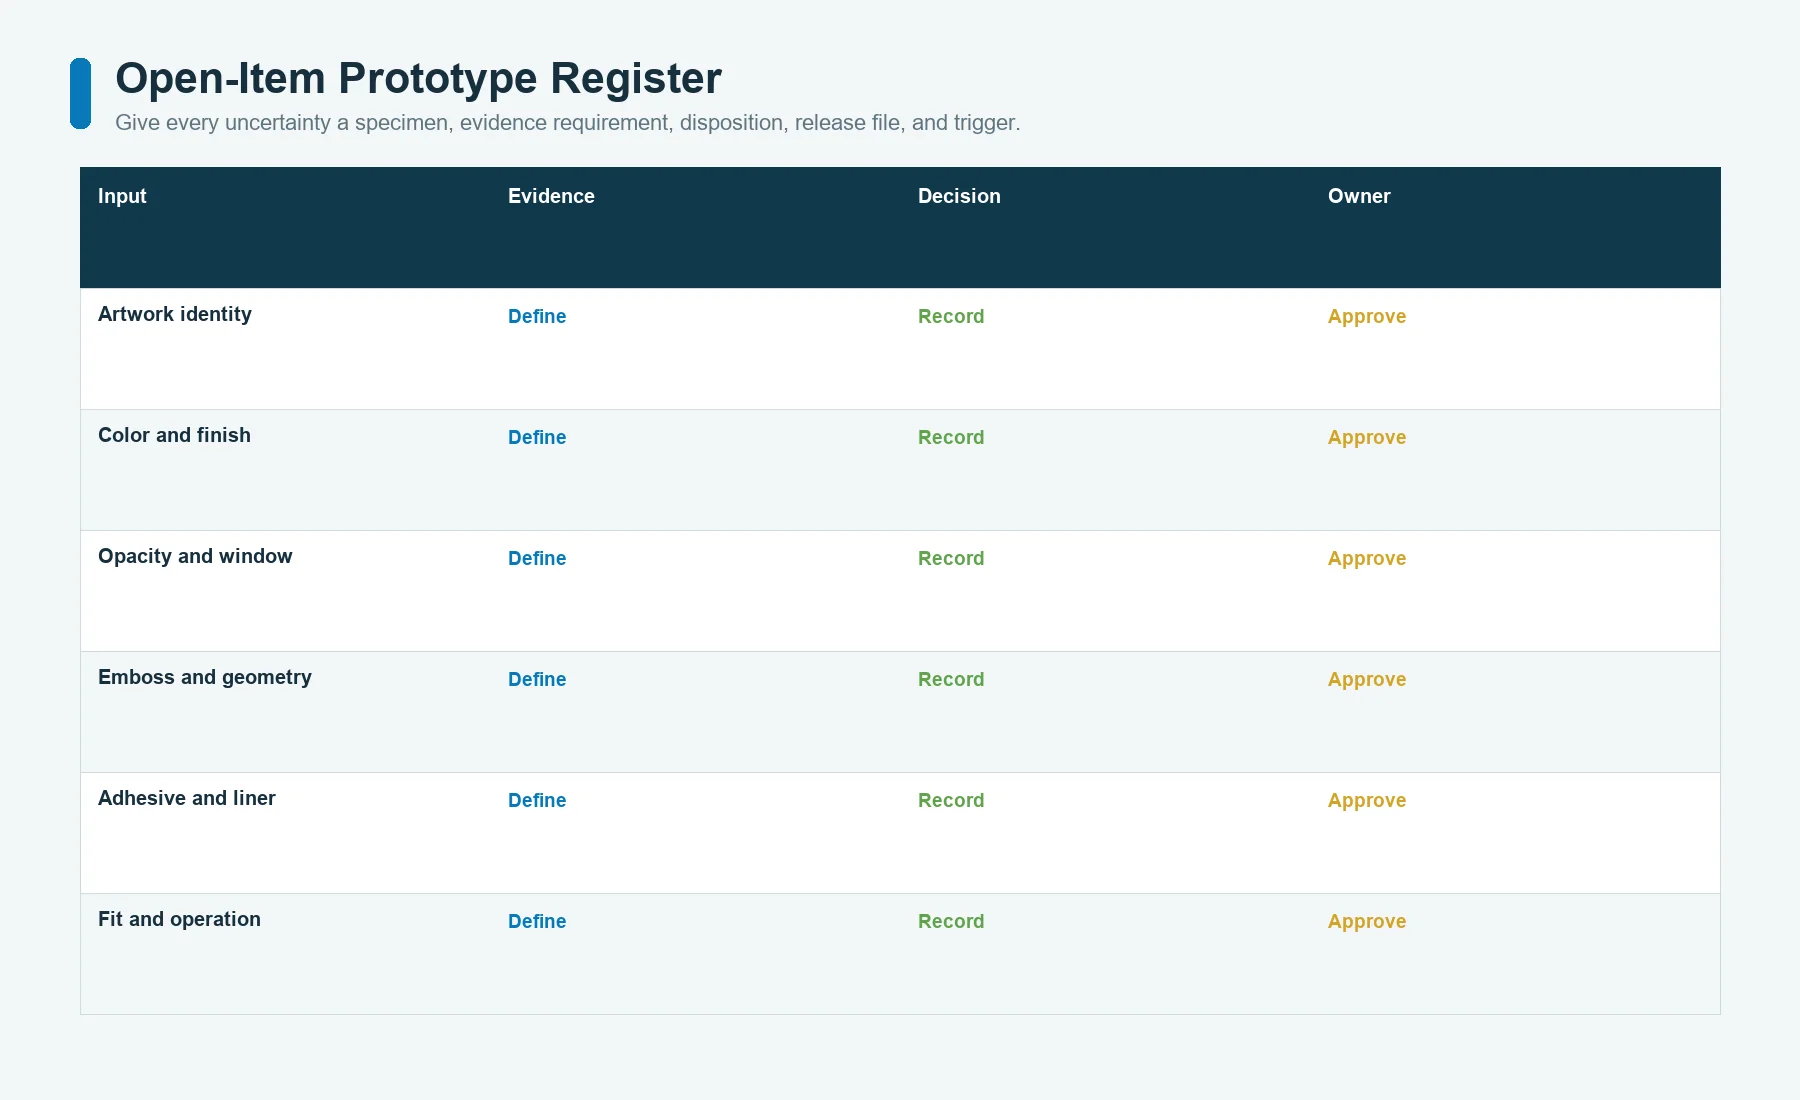Select the Color and finish row label
The height and width of the screenshot is (1100, 1800).
coord(174,435)
